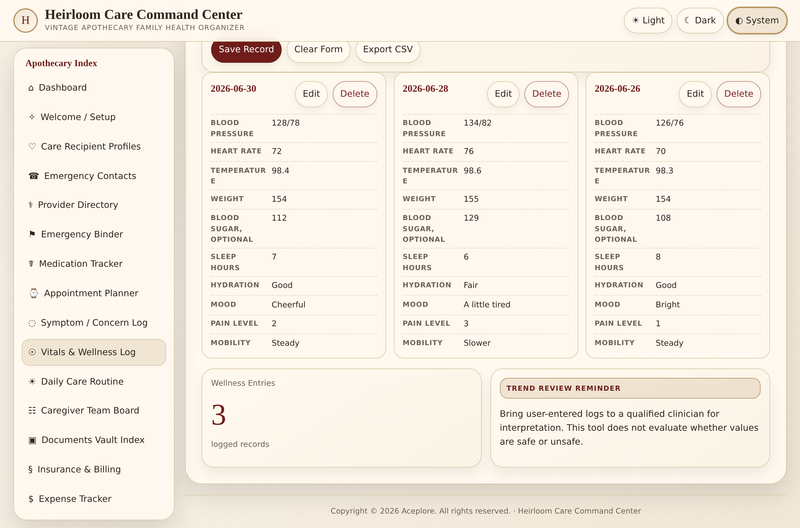Click the Provider Directory medical staff icon
The image size is (800, 528).
[30, 205]
